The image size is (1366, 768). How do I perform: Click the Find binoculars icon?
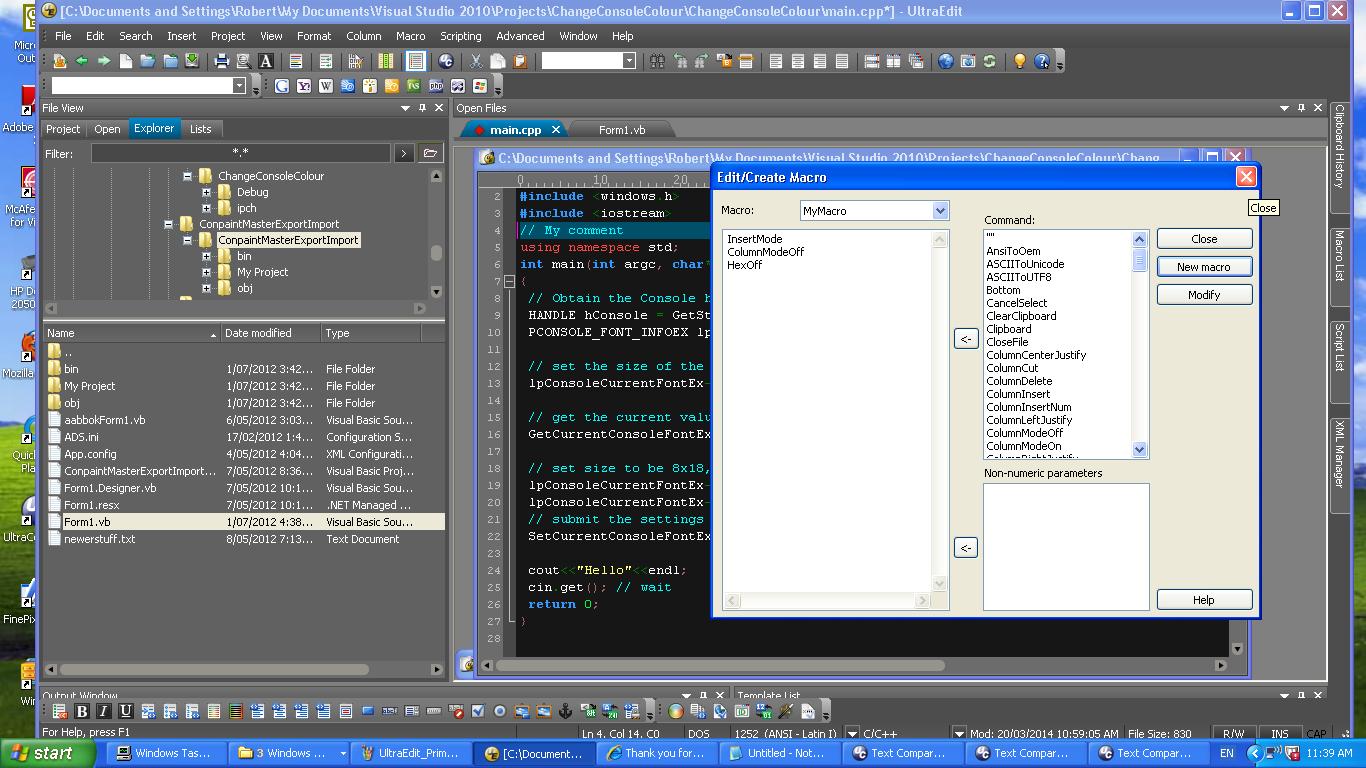pos(657,61)
